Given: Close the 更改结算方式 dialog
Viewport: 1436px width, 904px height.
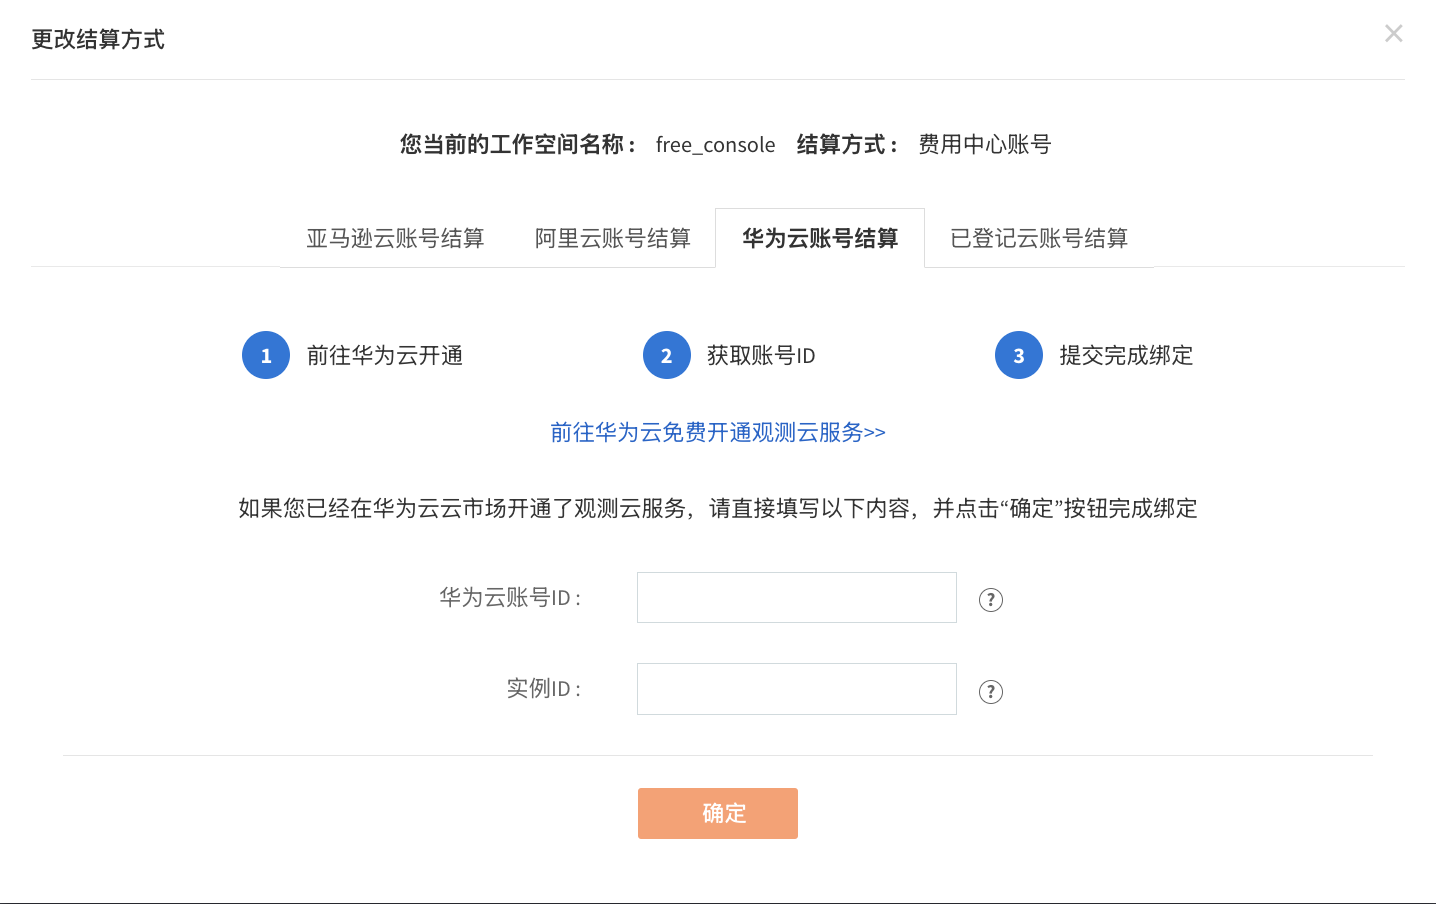Looking at the screenshot, I should 1394,34.
